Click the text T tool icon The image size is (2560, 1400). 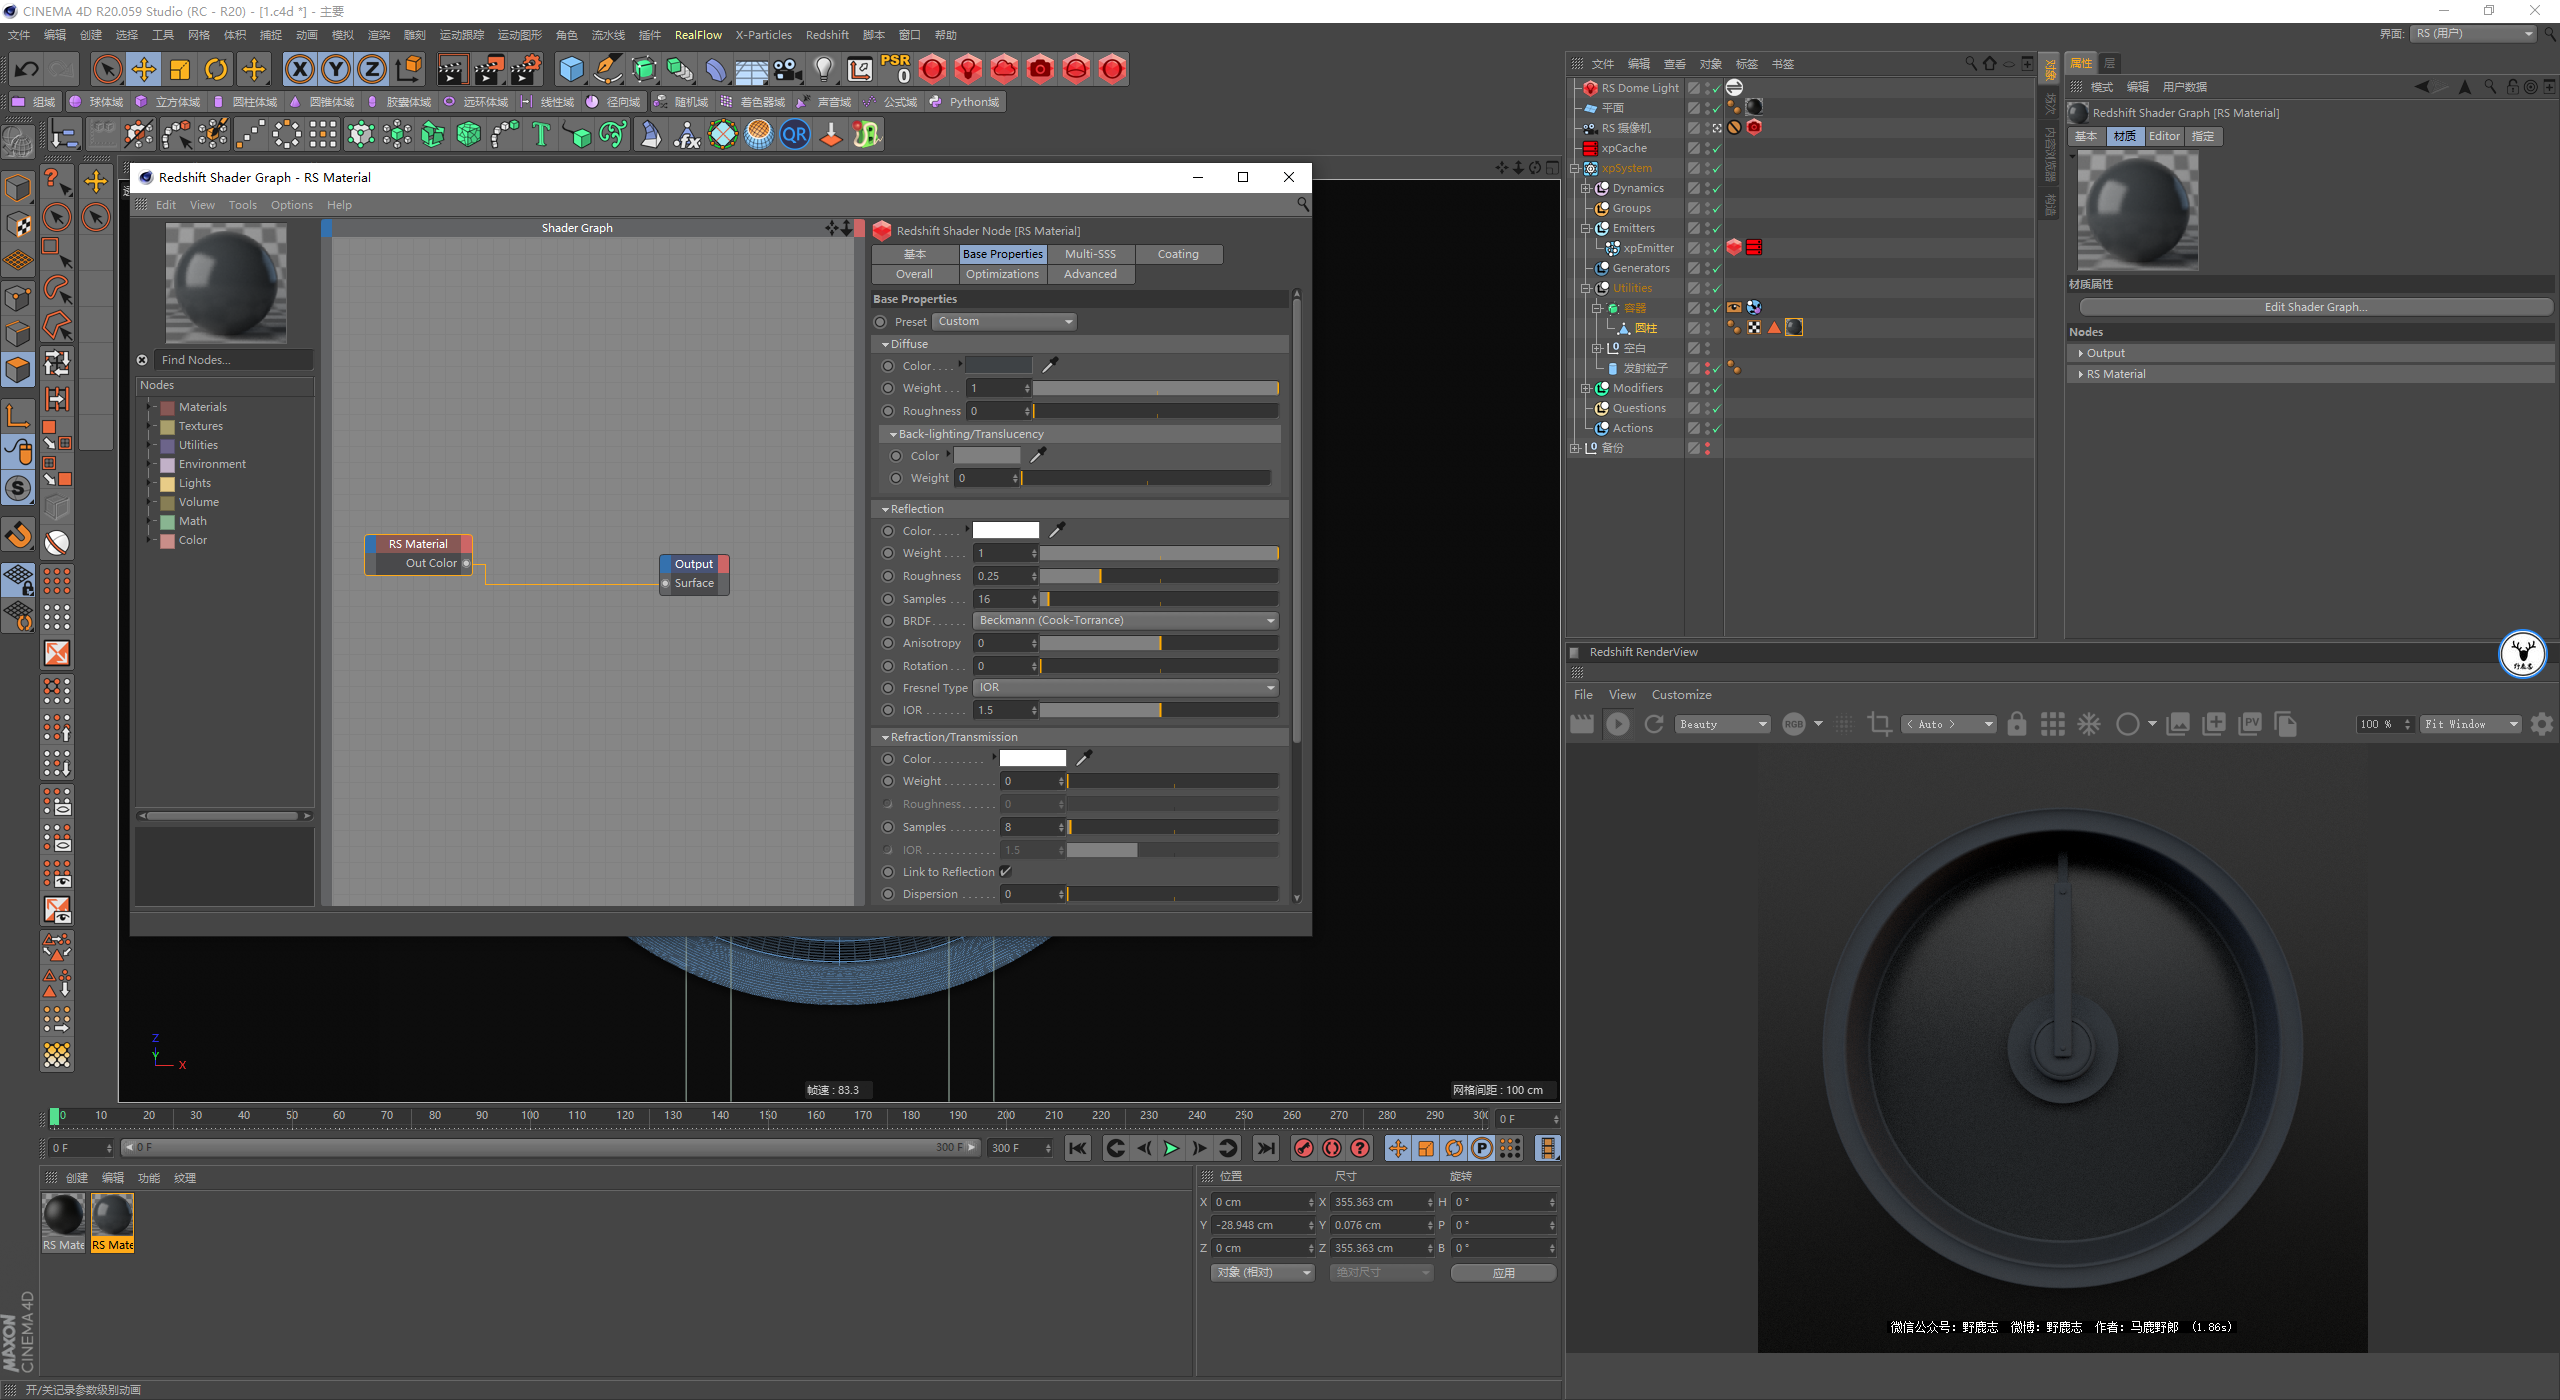coord(541,134)
